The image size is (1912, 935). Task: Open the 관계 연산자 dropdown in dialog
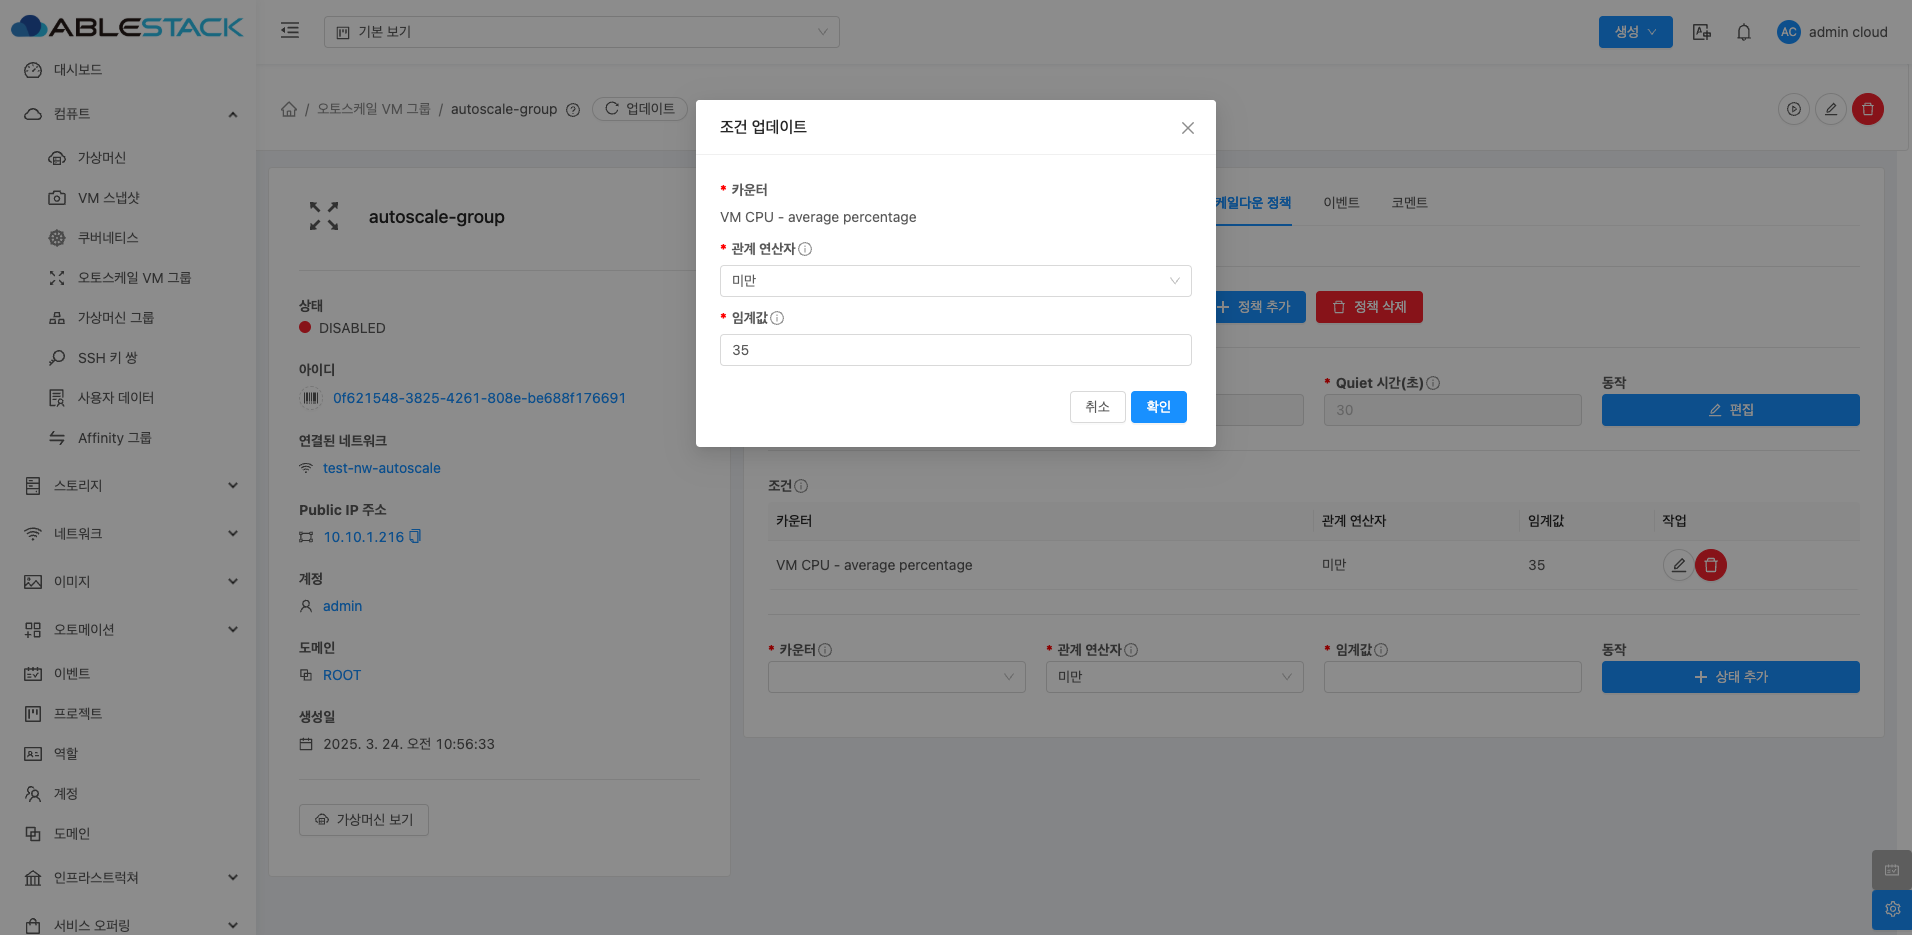pos(955,281)
